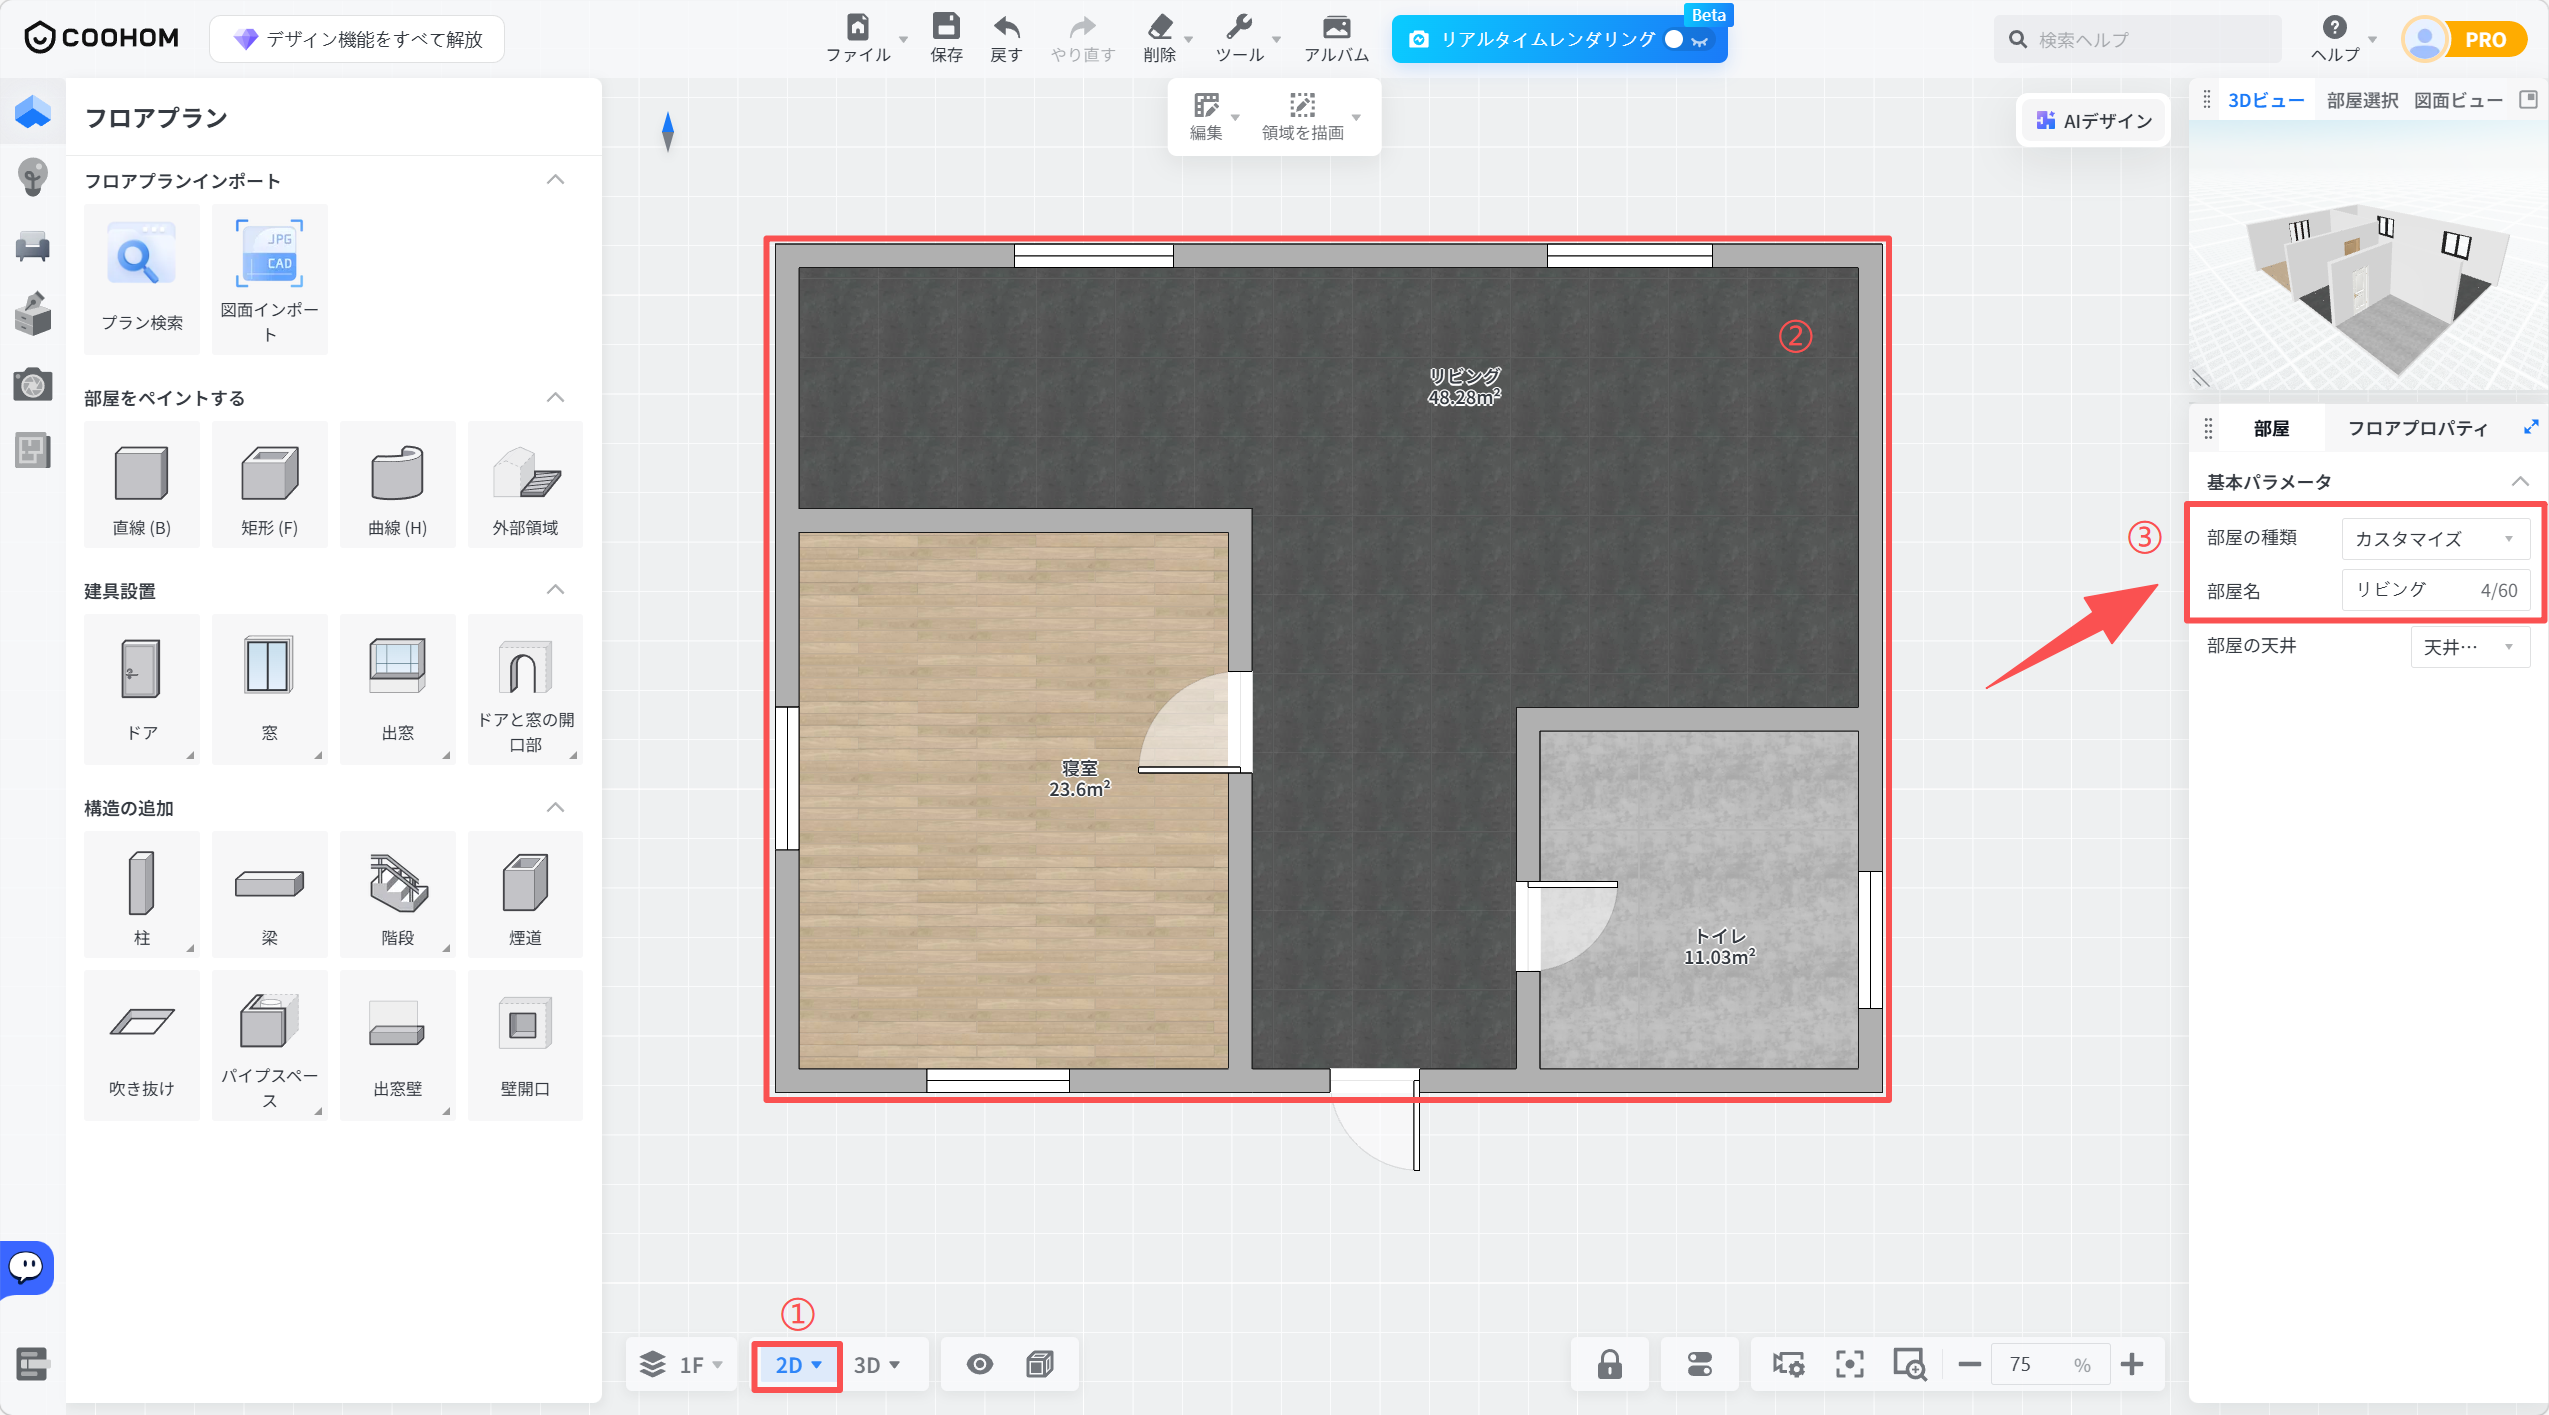Viewport: 2549px width, 1415px height.
Task: Add a 階段 staircase
Action: (x=397, y=894)
